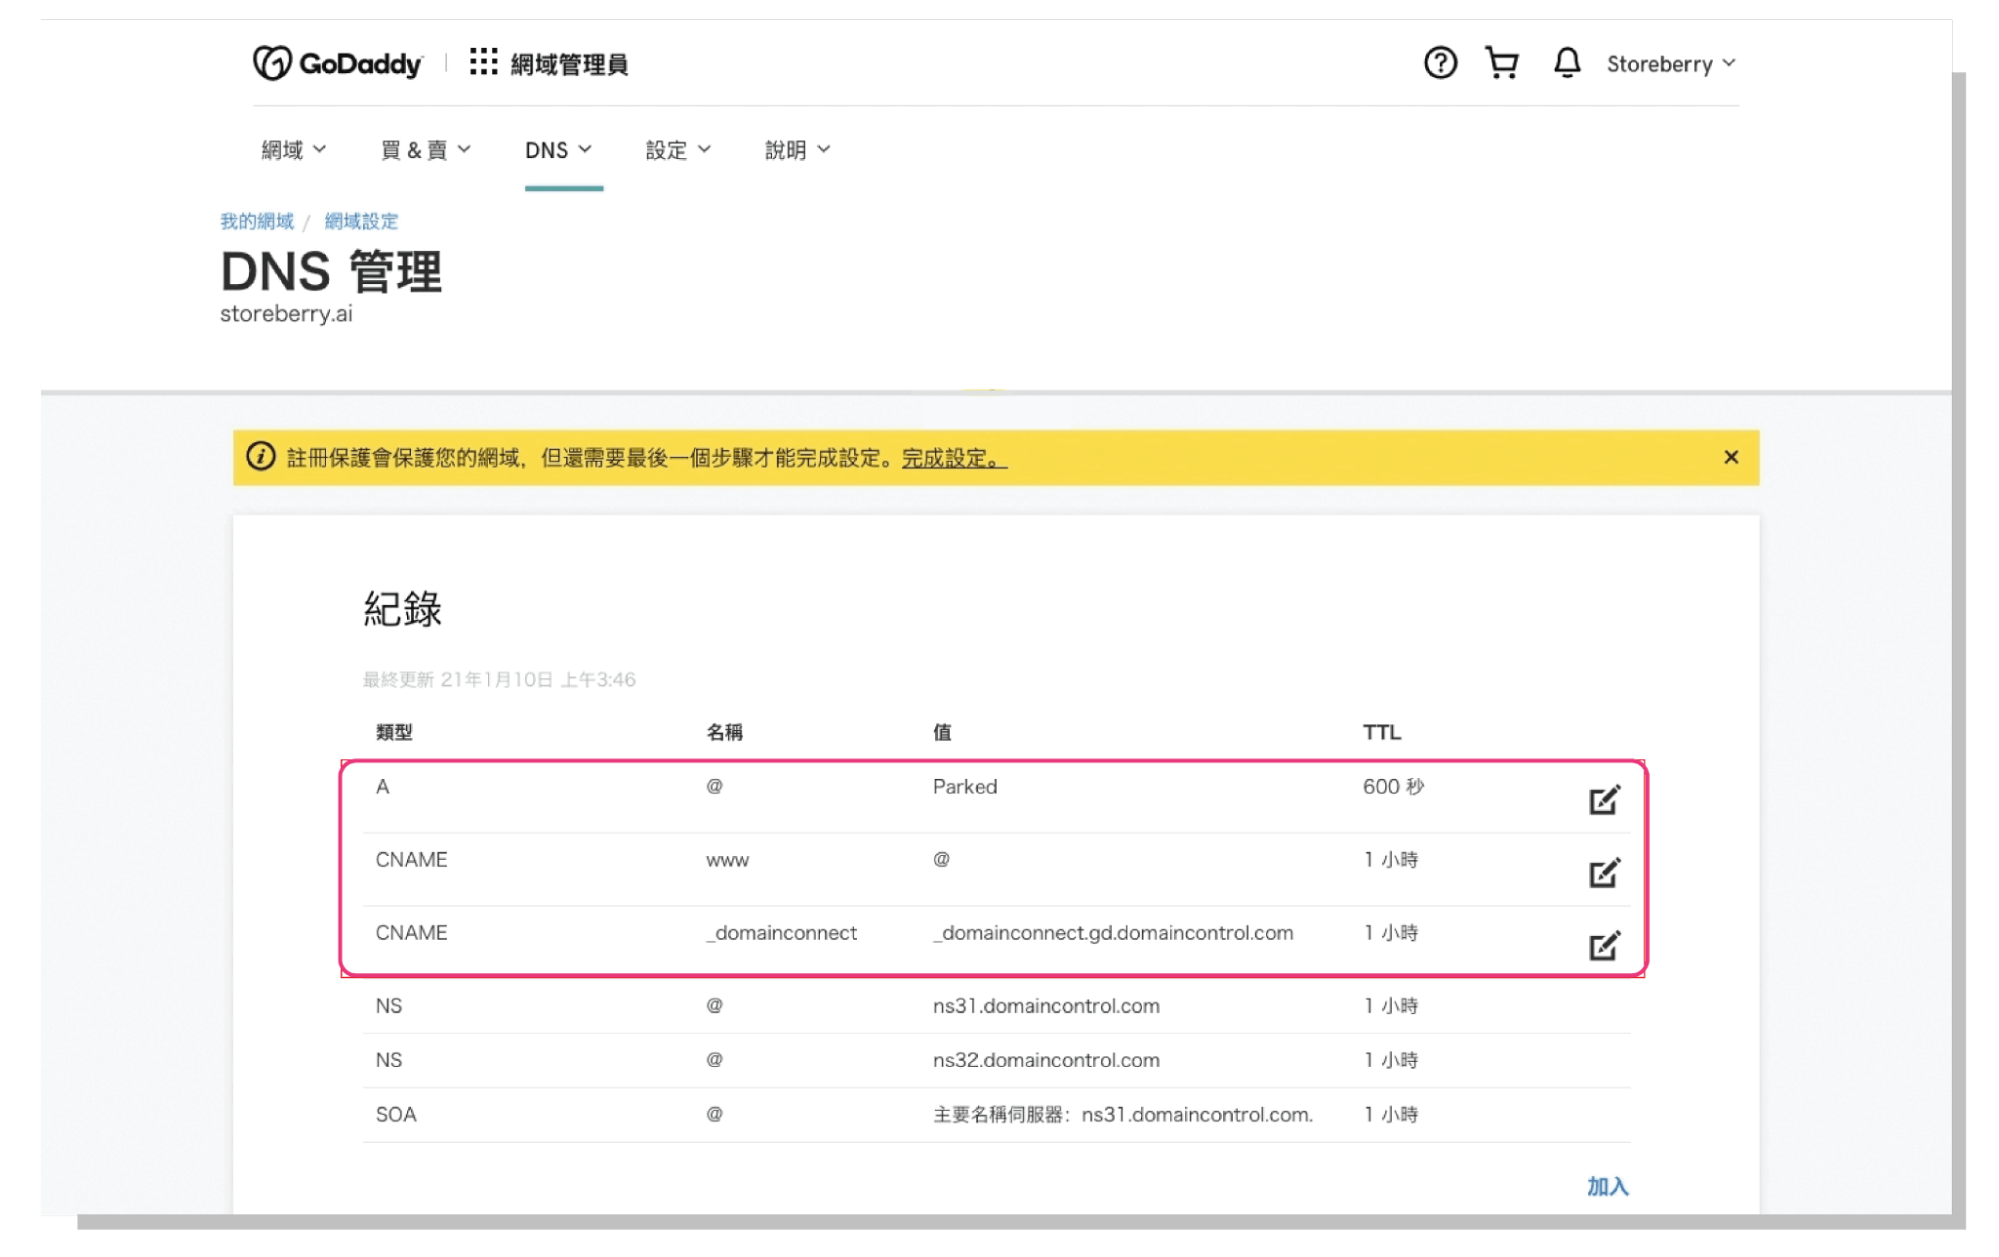Select the 600 秒 TTL cell
This screenshot has height=1257, width=1999.
pos(1393,787)
